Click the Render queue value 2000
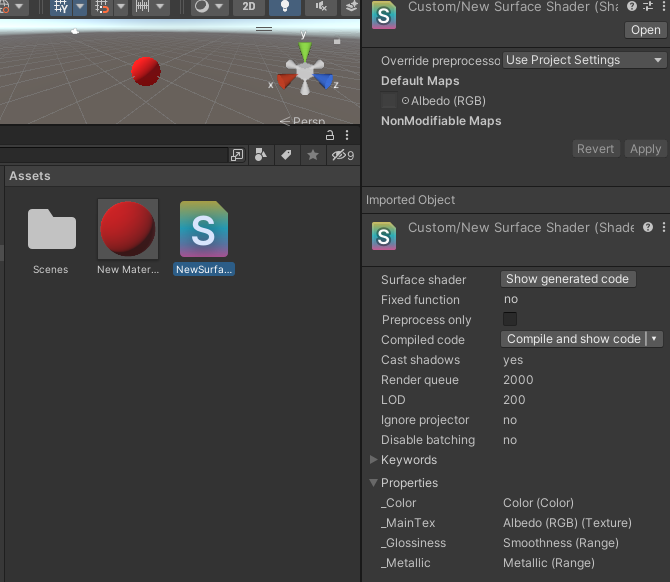The image size is (670, 582). (x=518, y=380)
